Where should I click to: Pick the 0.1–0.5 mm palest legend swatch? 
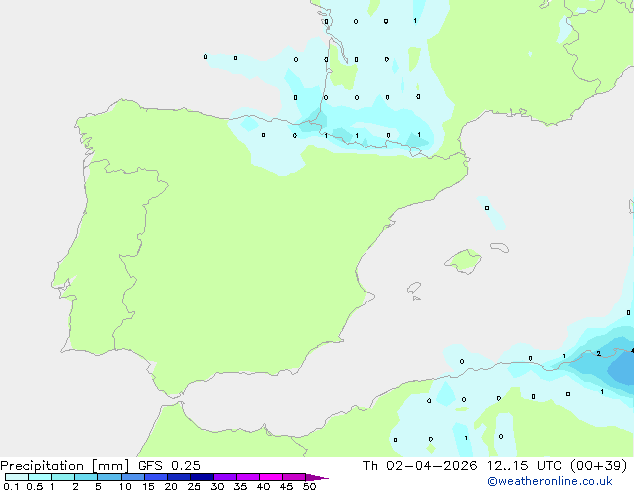17,477
